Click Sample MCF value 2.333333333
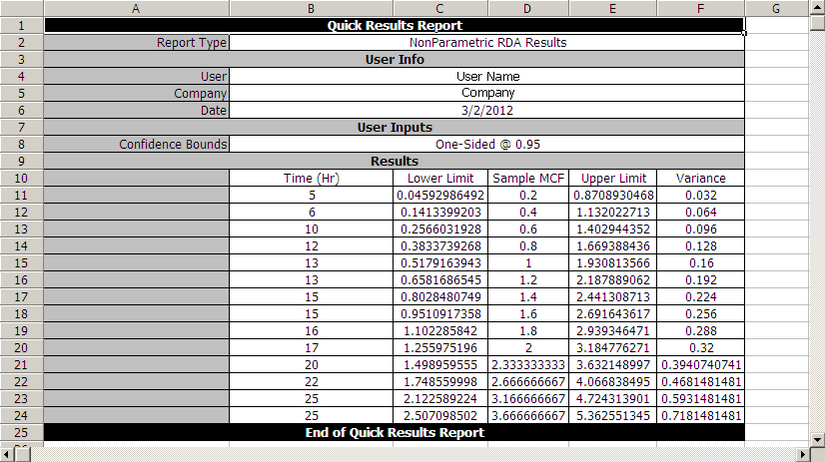Image resolution: width=825 pixels, height=462 pixels. click(x=528, y=365)
